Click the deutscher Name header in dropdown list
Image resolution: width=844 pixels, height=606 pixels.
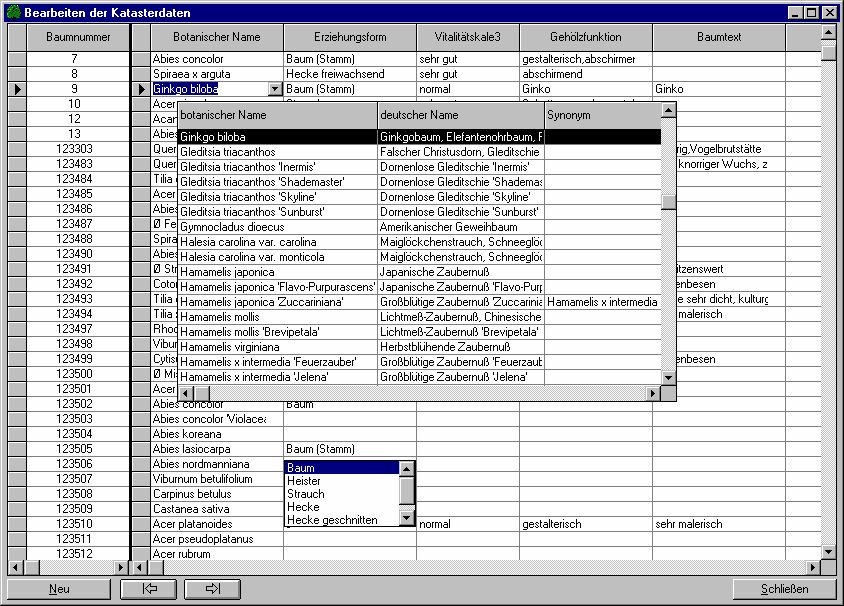461,115
